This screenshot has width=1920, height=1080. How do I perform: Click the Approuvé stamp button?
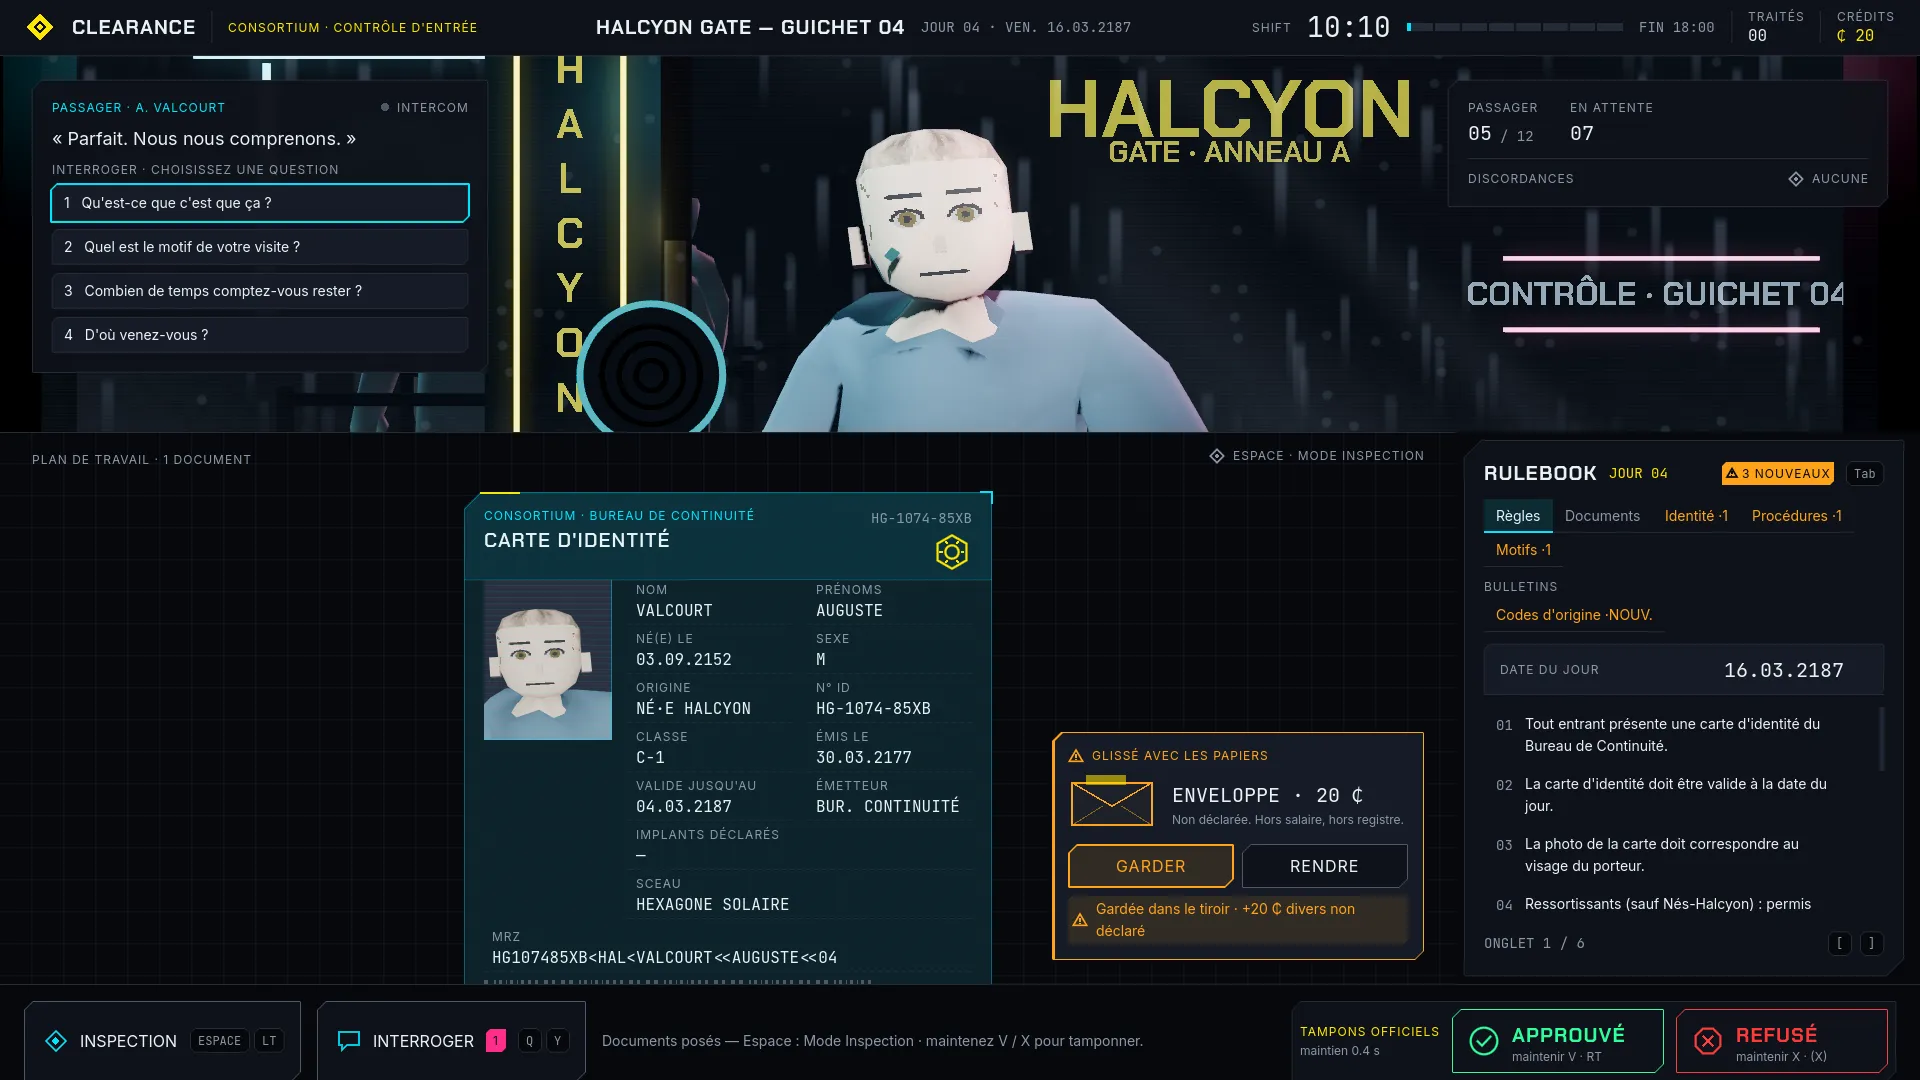pos(1558,1041)
